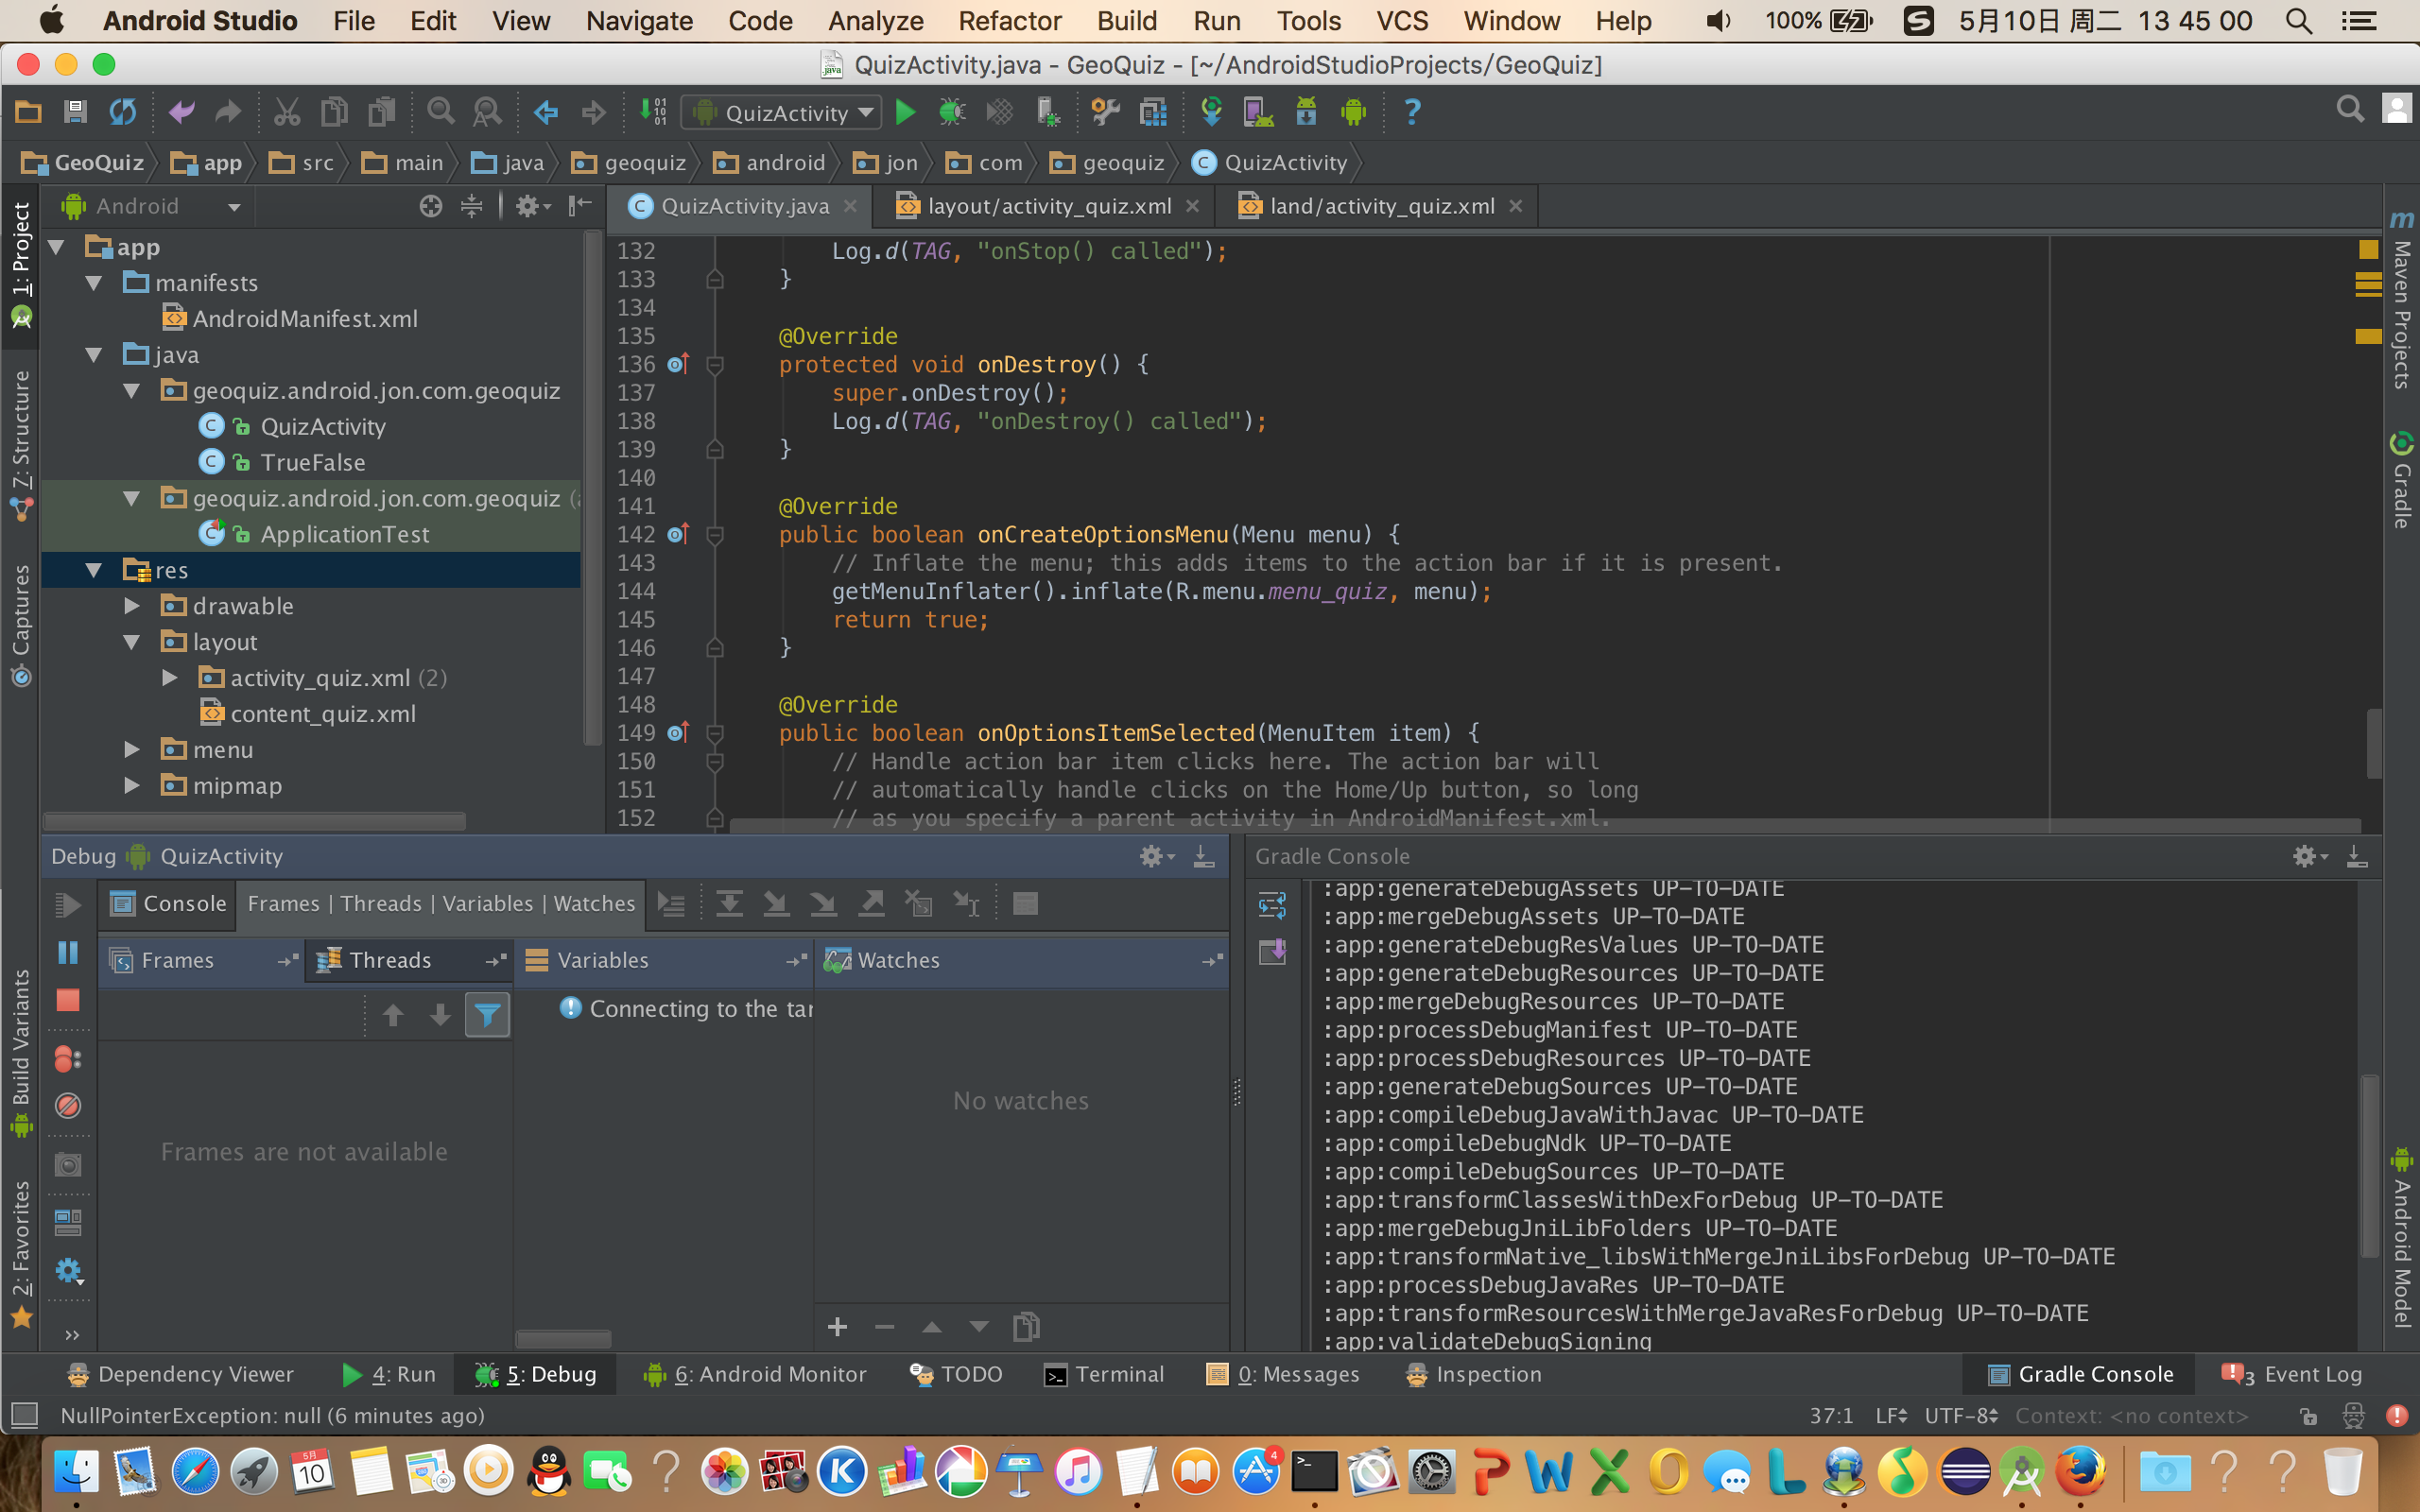Click Project tree horizontal scrollbar
Screen dimensions: 2420x1512
click(256, 822)
